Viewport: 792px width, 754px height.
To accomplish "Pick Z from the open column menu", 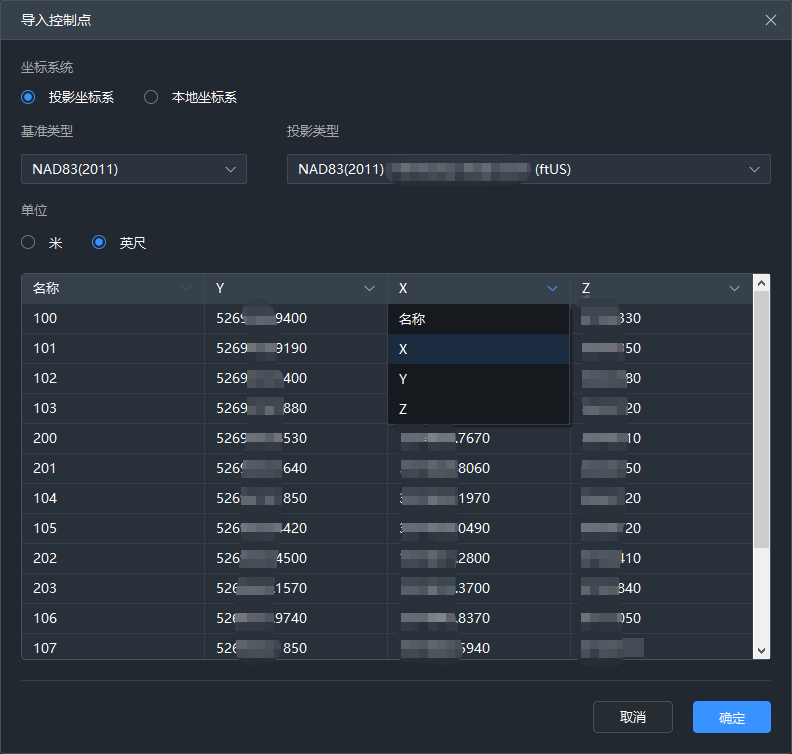I will pyautogui.click(x=478, y=409).
